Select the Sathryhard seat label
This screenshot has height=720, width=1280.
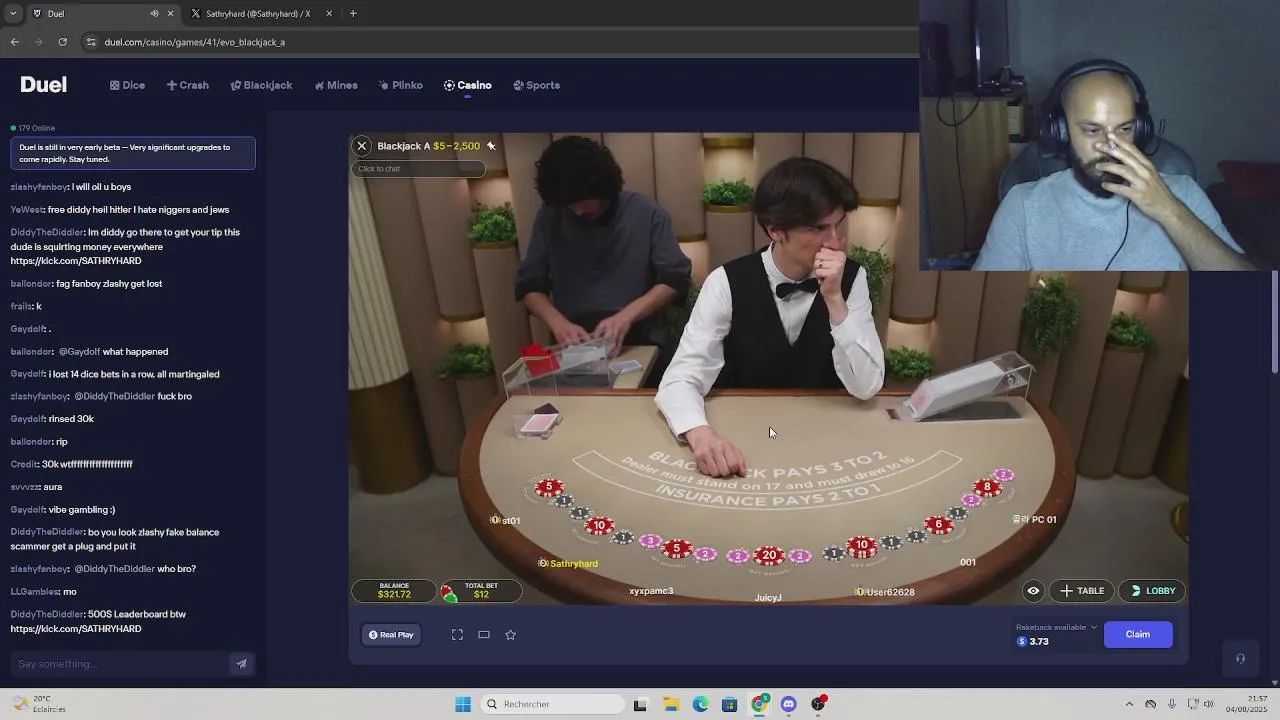[x=568, y=564]
